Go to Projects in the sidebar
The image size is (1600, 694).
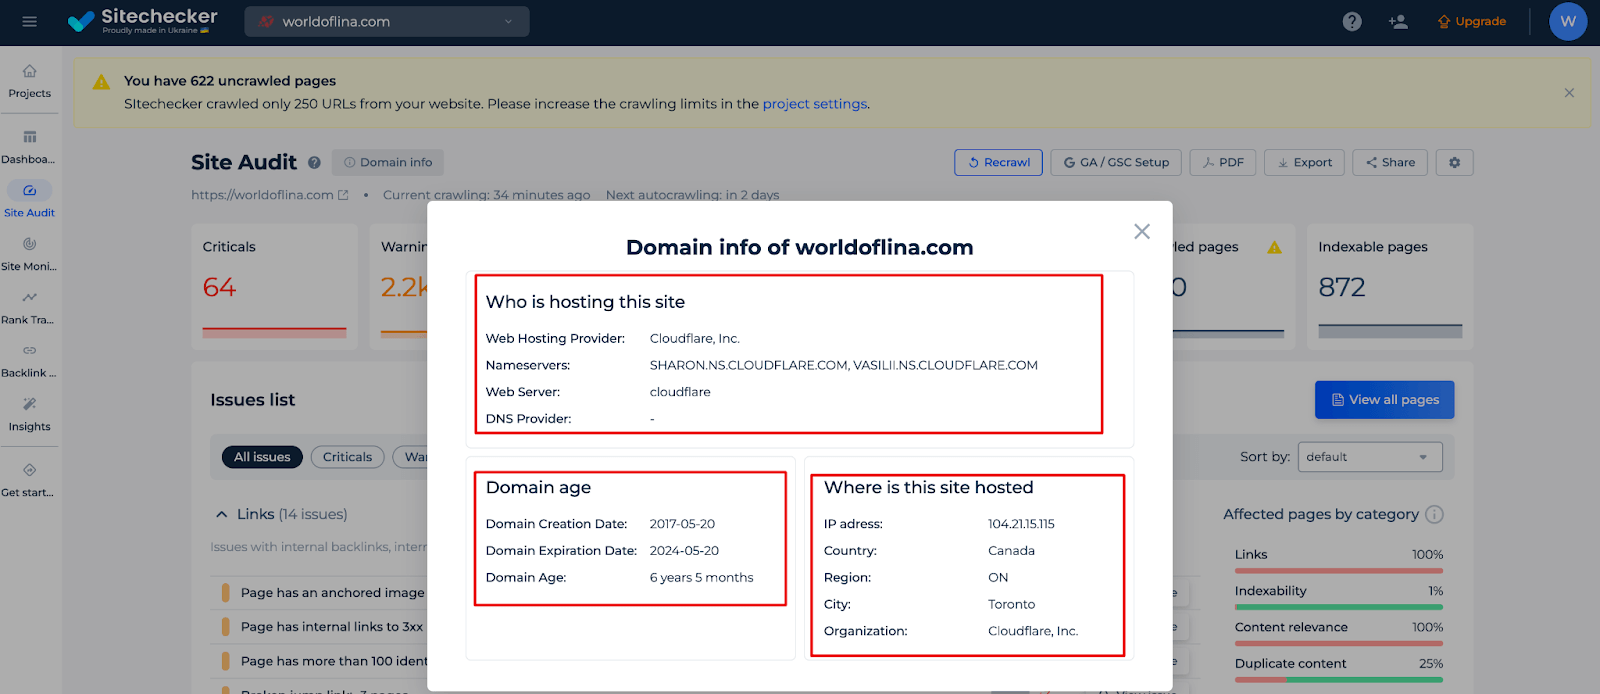(x=30, y=81)
